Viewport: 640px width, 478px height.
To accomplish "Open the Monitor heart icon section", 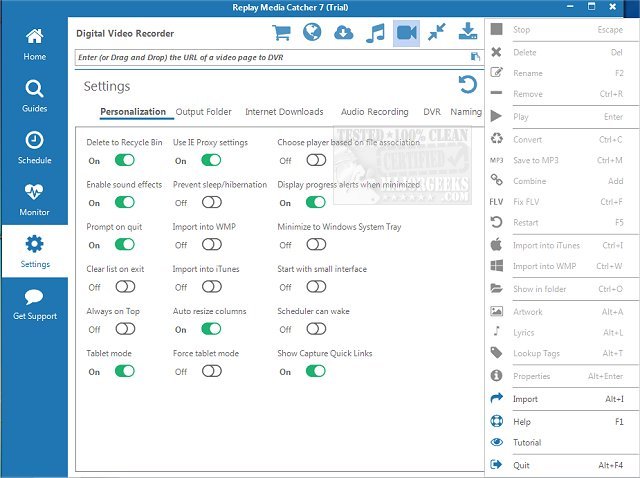I will 34,200.
